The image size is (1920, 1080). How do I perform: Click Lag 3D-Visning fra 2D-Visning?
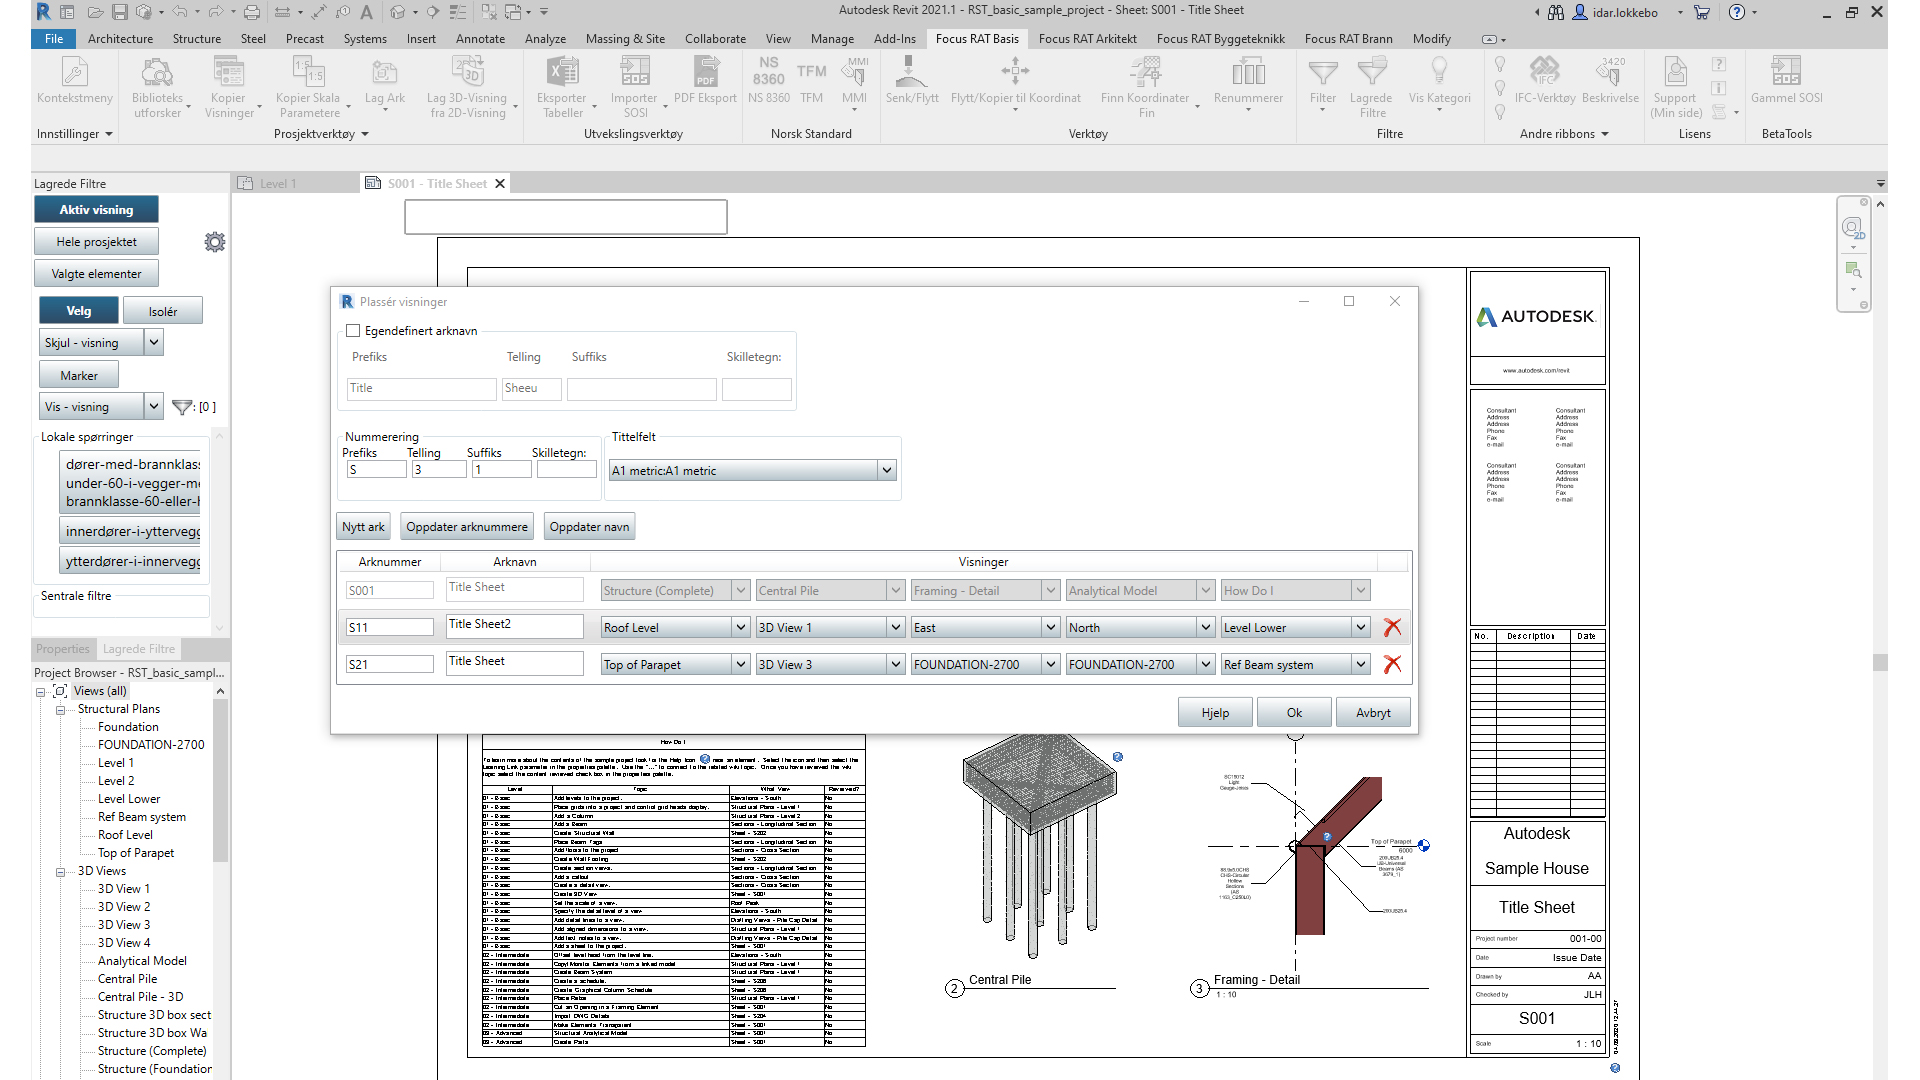coord(467,87)
